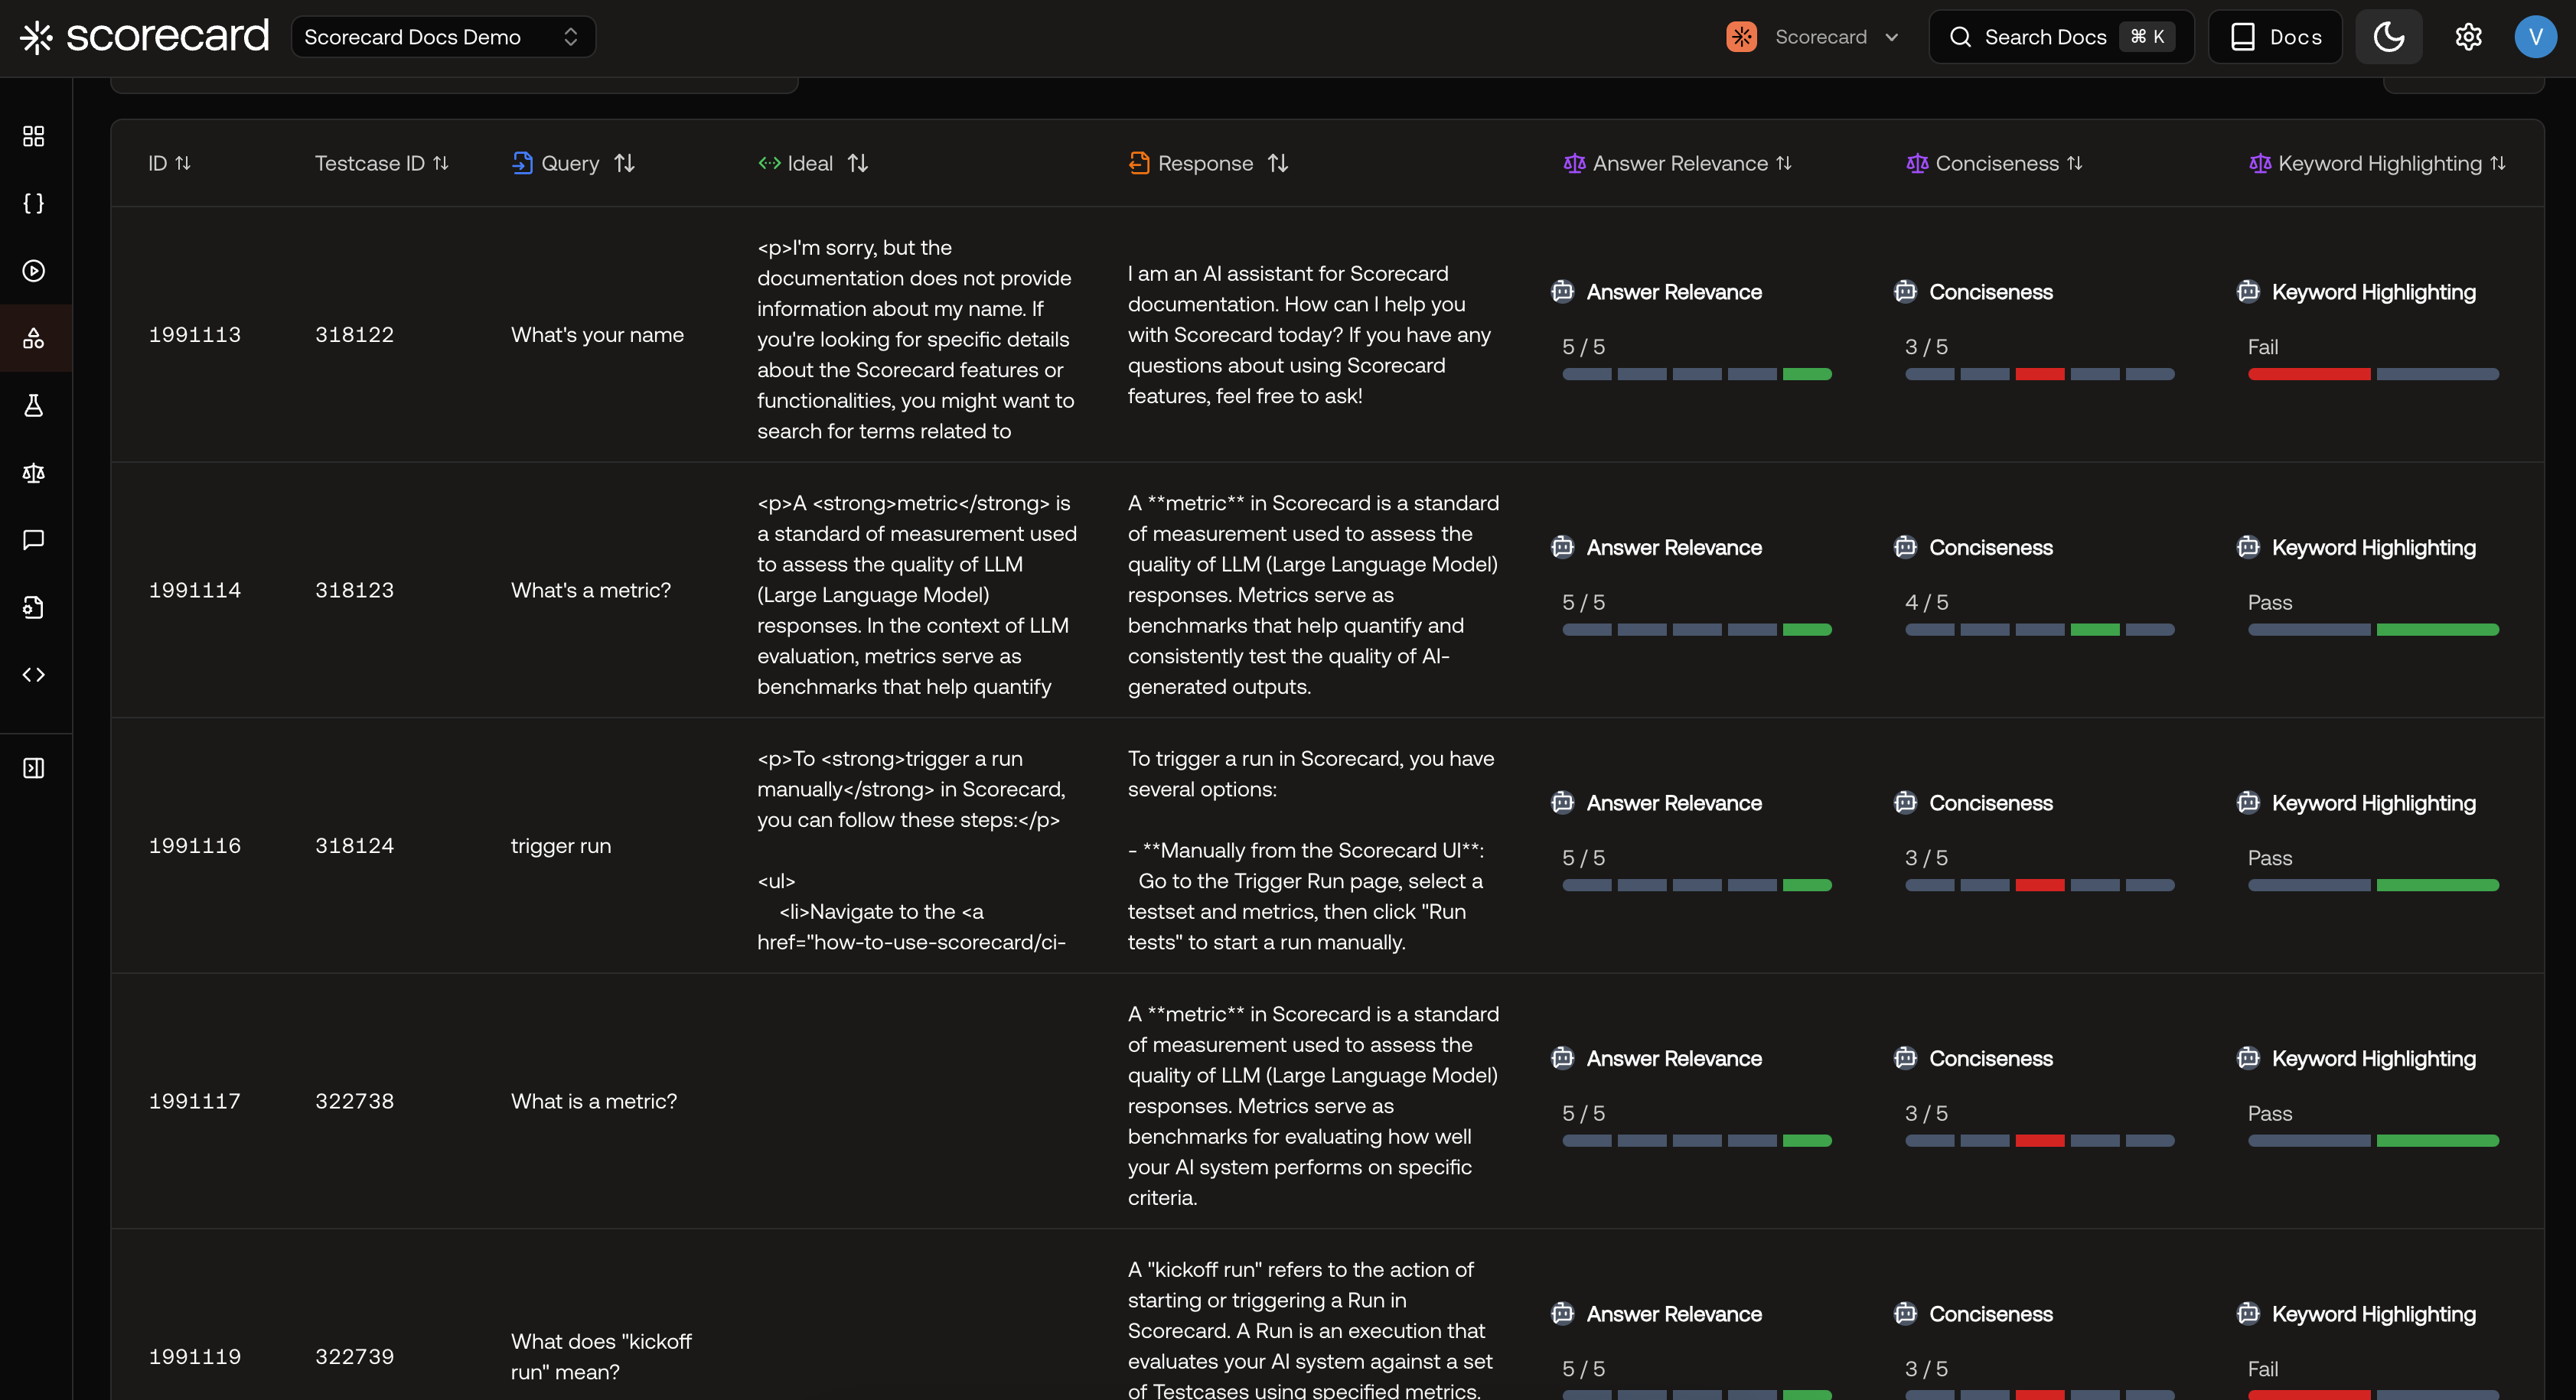Open the user avatar V menu

pos(2535,37)
